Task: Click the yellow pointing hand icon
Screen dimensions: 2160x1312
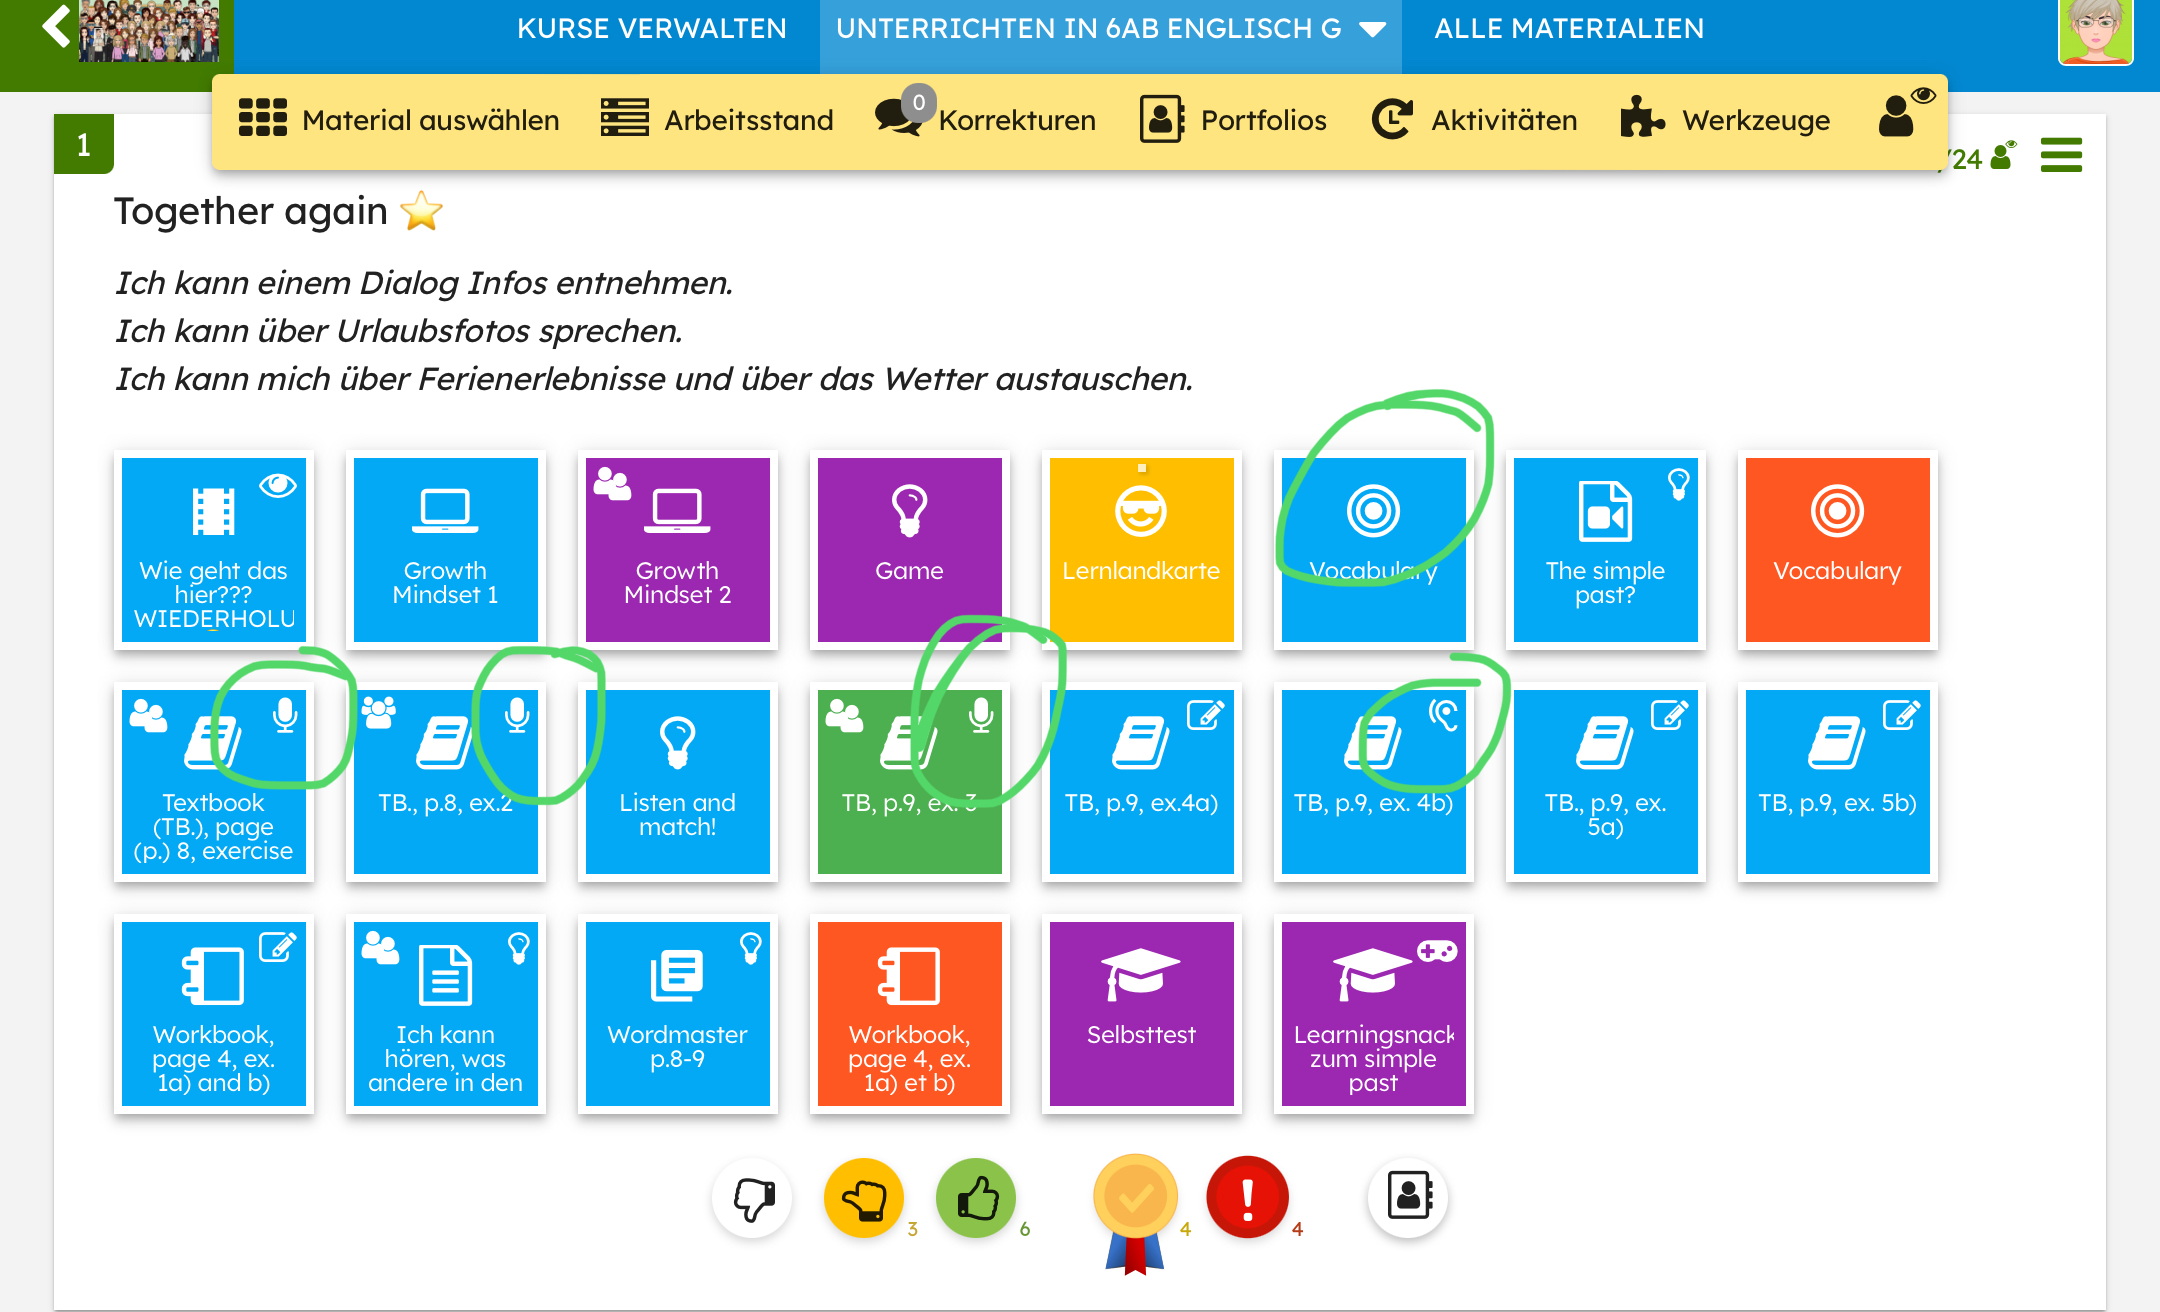Action: point(864,1198)
